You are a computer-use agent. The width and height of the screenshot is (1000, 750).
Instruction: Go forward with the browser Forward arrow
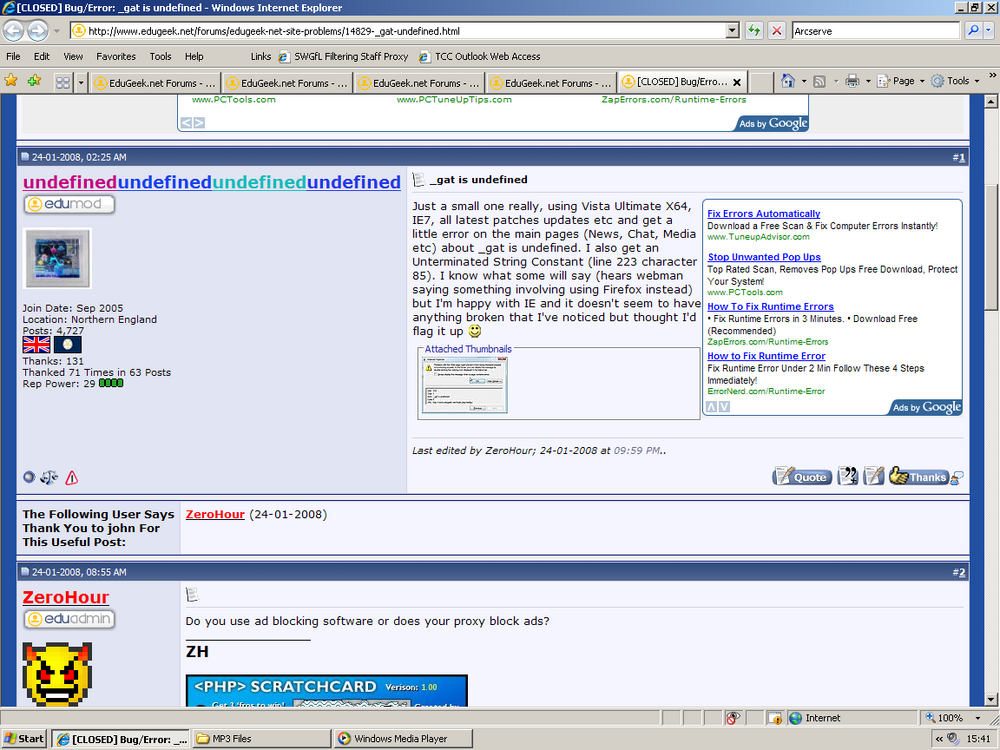click(38, 31)
